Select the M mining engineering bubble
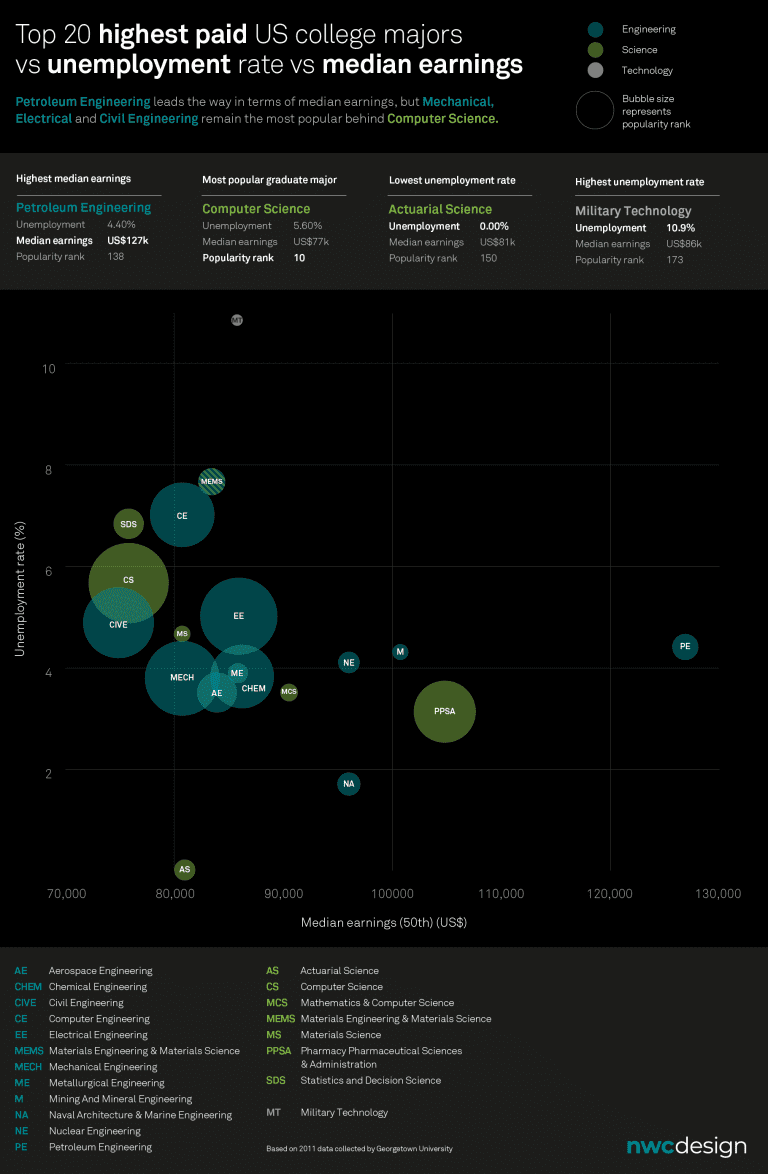 pyautogui.click(x=400, y=652)
